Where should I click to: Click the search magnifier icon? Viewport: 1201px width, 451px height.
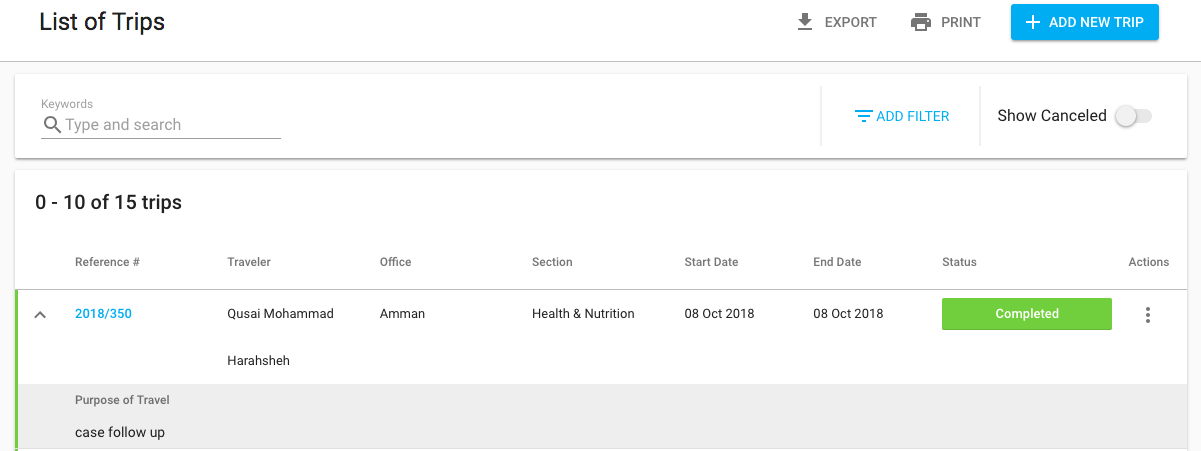[52, 125]
